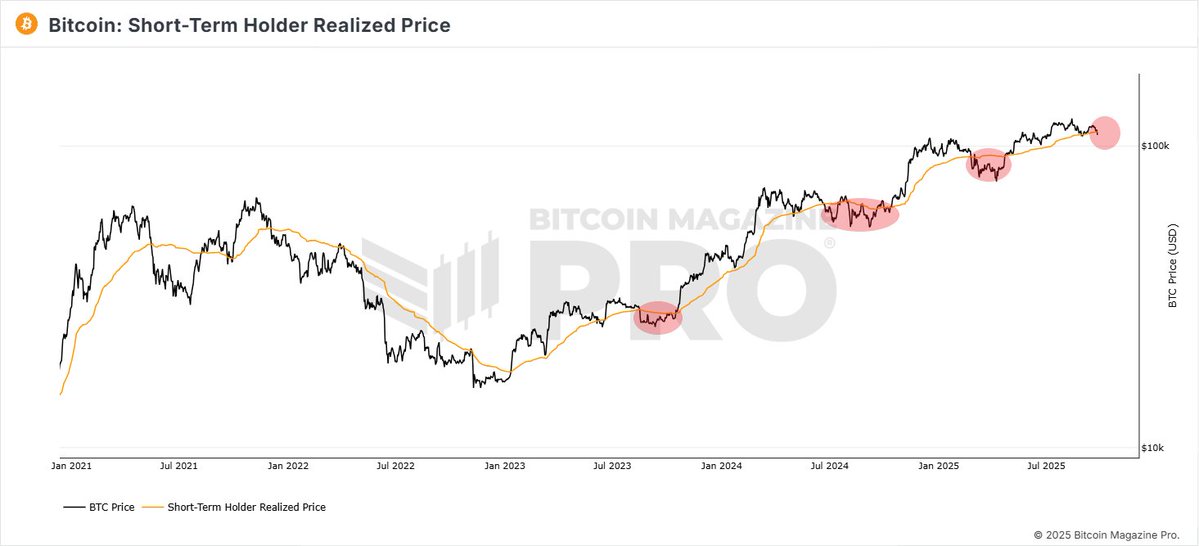Select the Jul 2022 x-axis label
This screenshot has height=546, width=1199.
[396, 465]
